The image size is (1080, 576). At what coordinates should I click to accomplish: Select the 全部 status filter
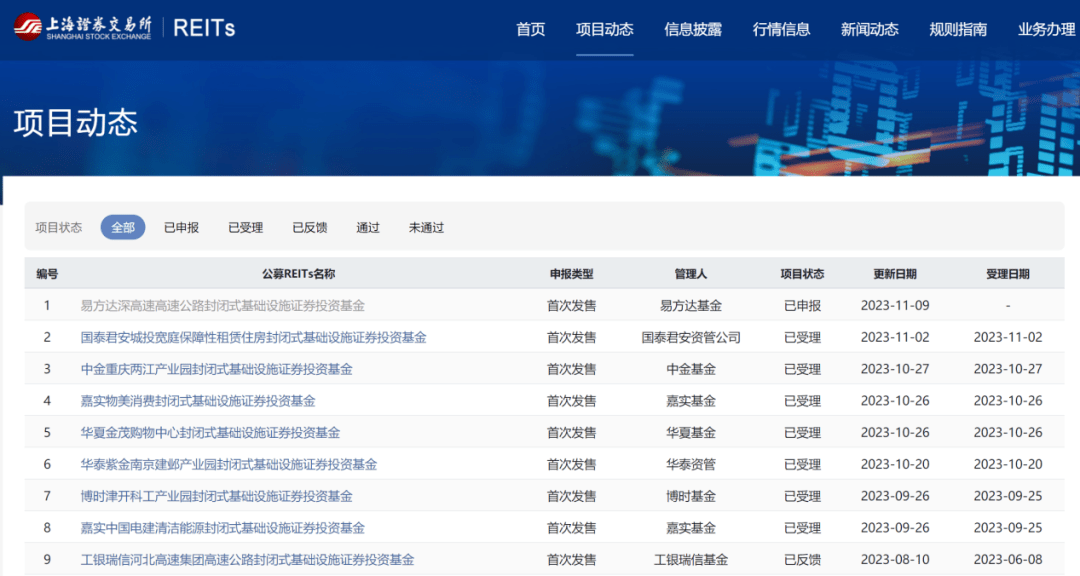[123, 227]
